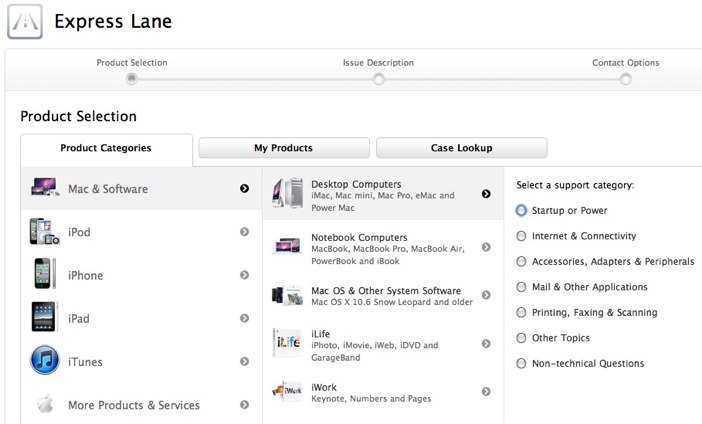Click the Express Lane road logo icon
The width and height of the screenshot is (702, 424).
25,21
